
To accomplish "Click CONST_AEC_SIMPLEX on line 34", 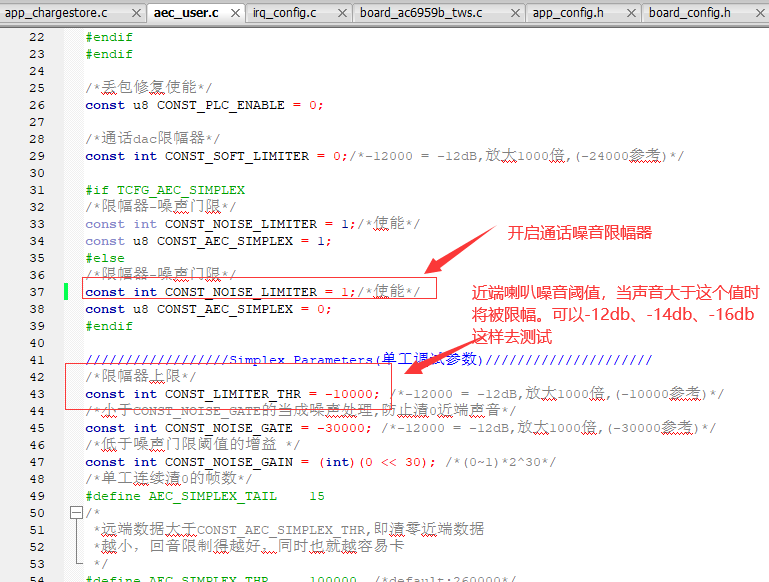I will click(x=225, y=241).
